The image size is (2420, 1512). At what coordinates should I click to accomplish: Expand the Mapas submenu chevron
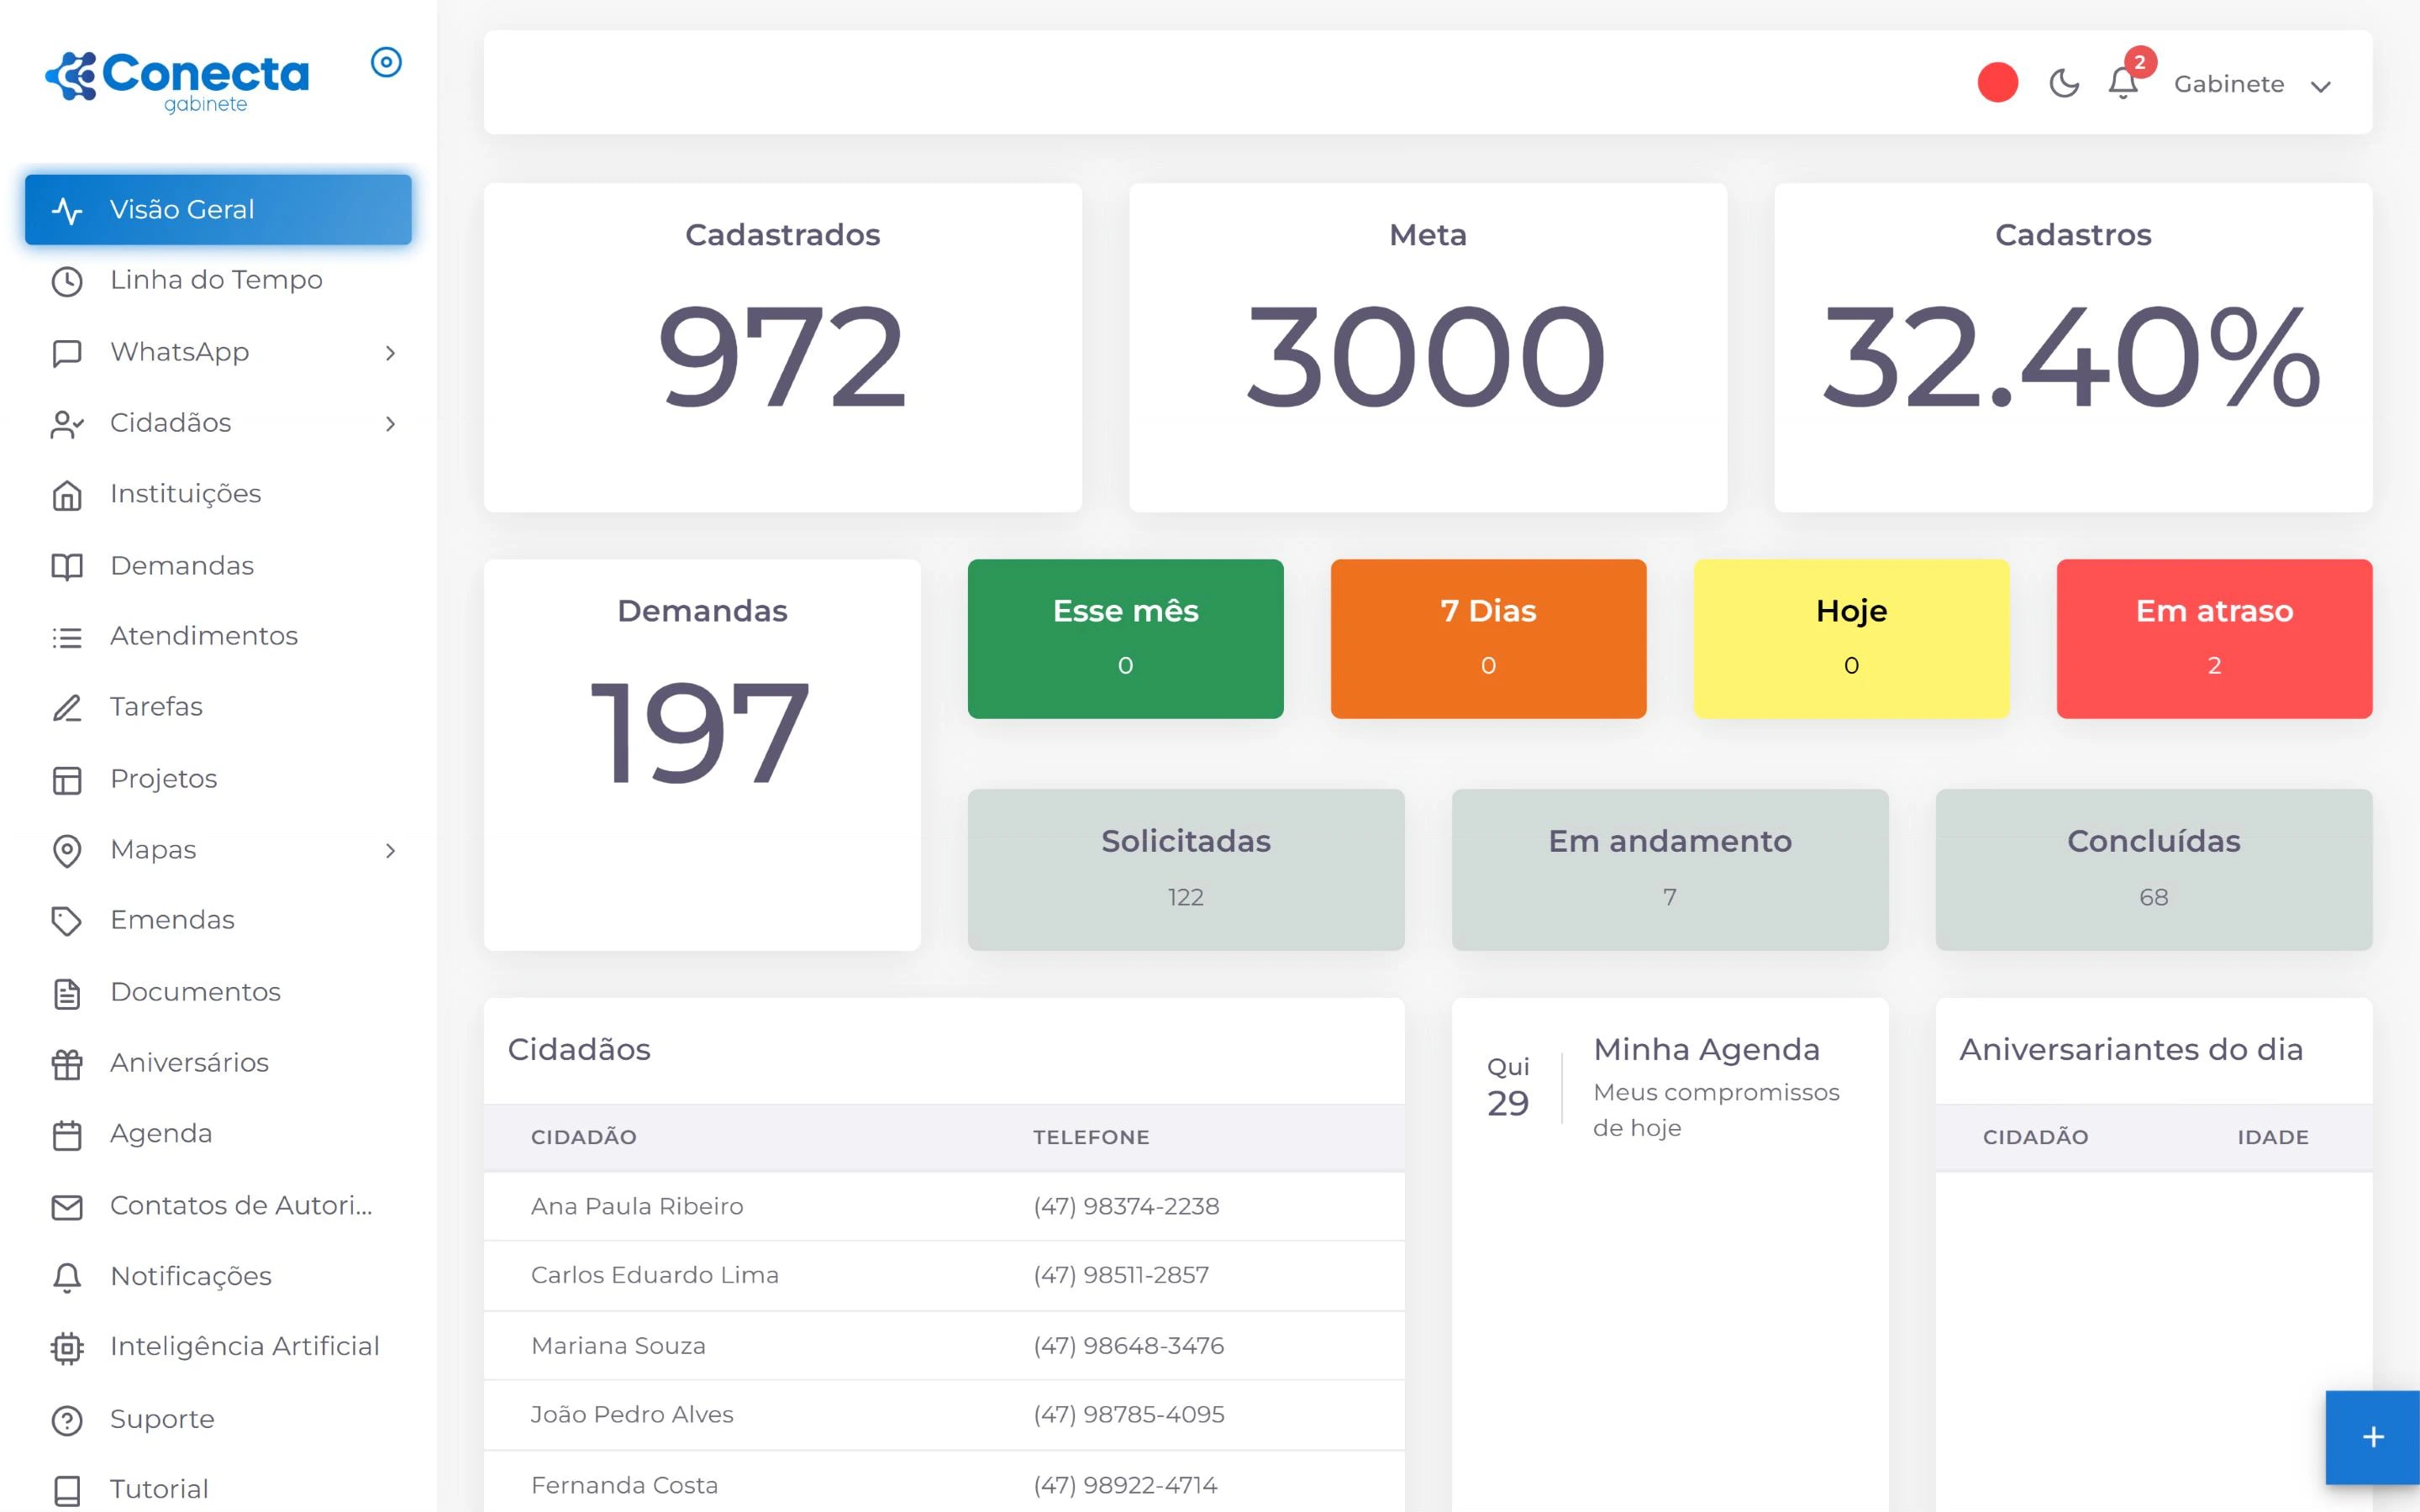(x=390, y=851)
